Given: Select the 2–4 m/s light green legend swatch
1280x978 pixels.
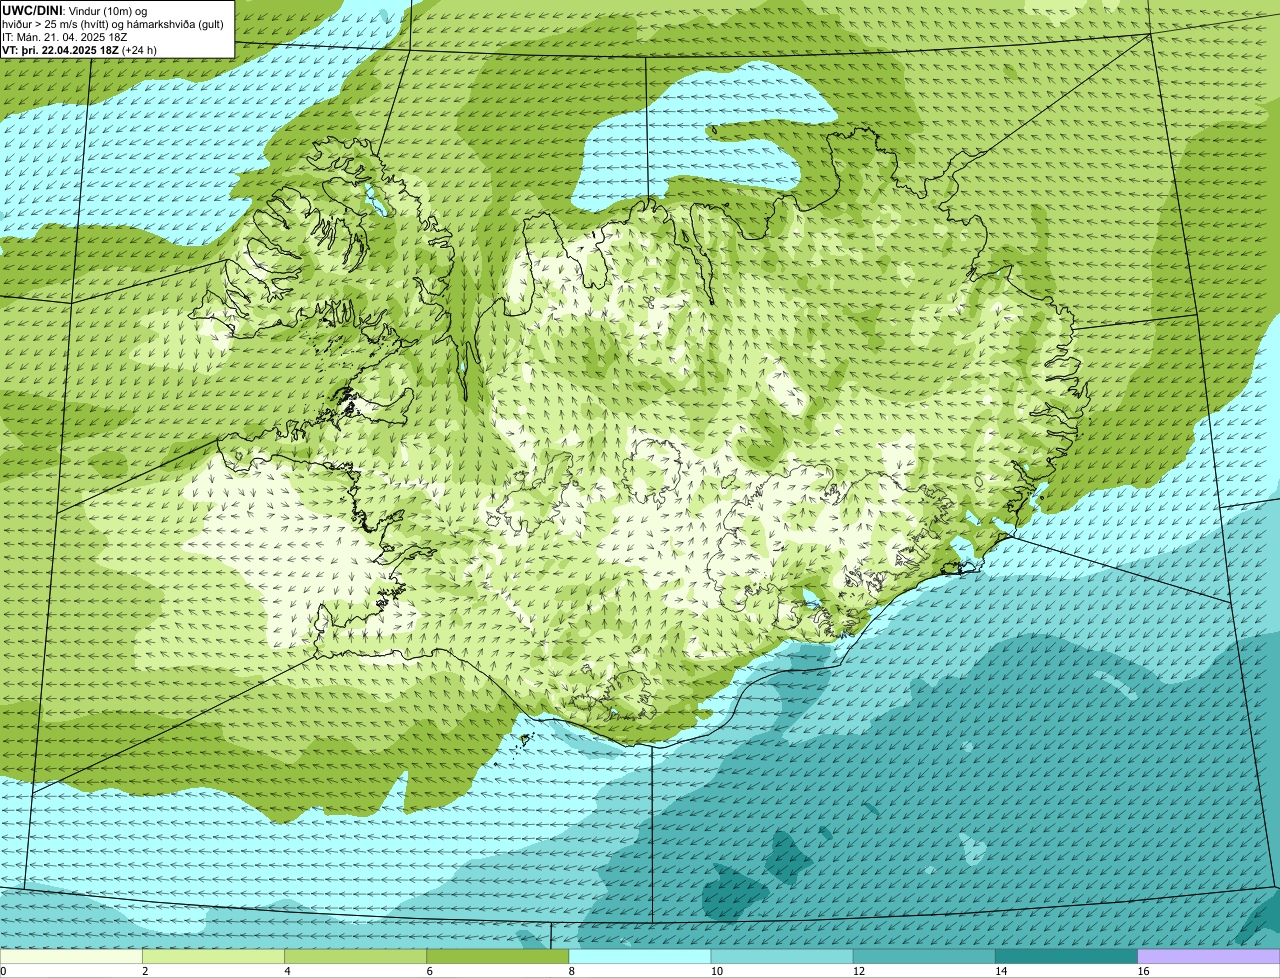Looking at the screenshot, I should [x=213, y=956].
